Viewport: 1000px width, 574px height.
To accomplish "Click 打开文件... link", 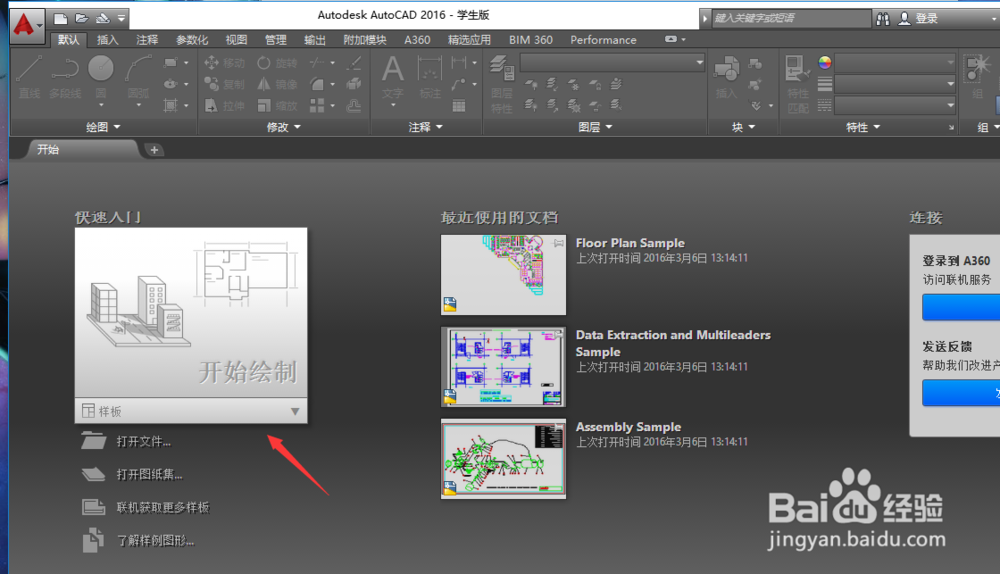I will point(143,441).
